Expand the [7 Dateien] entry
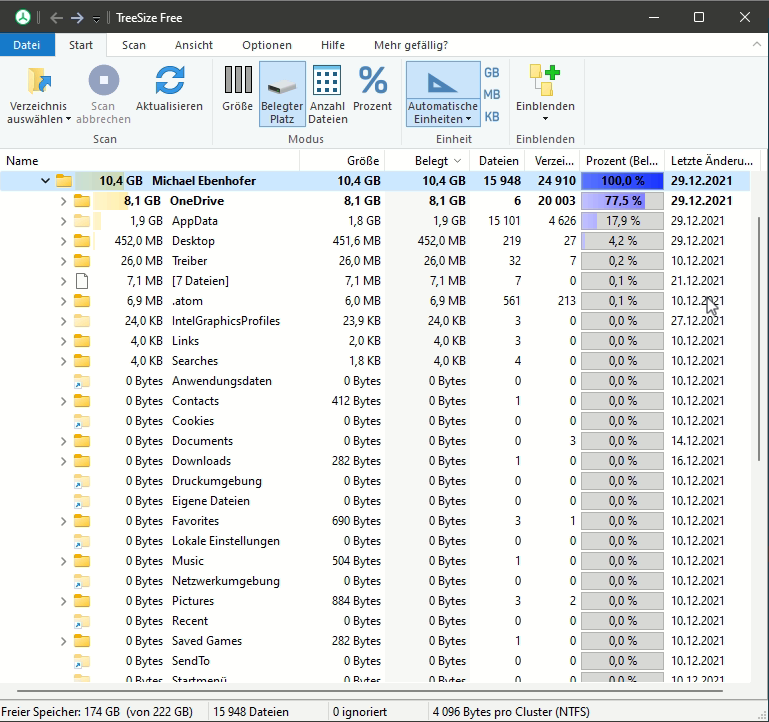The image size is (769, 722). (x=63, y=281)
